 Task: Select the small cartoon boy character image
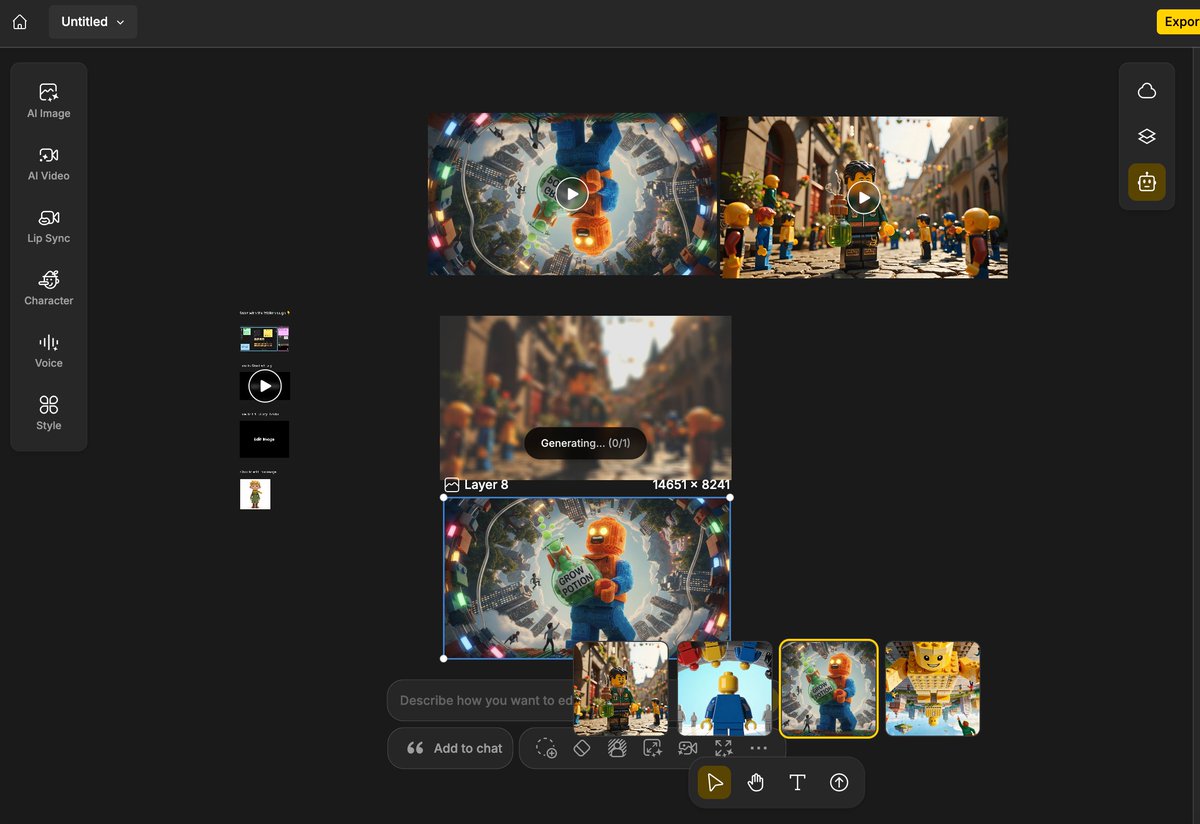pyautogui.click(x=255, y=494)
